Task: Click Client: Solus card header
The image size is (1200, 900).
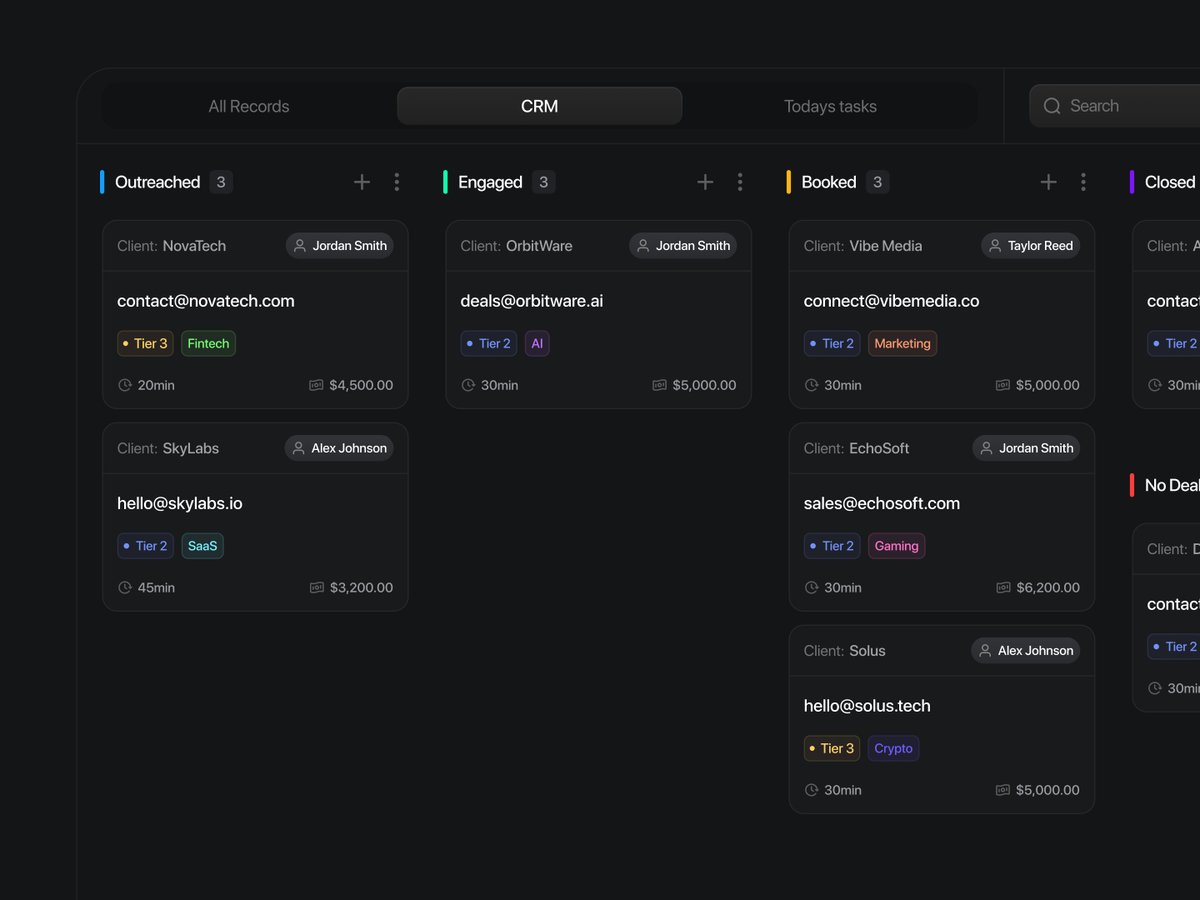Action: click(x=844, y=650)
